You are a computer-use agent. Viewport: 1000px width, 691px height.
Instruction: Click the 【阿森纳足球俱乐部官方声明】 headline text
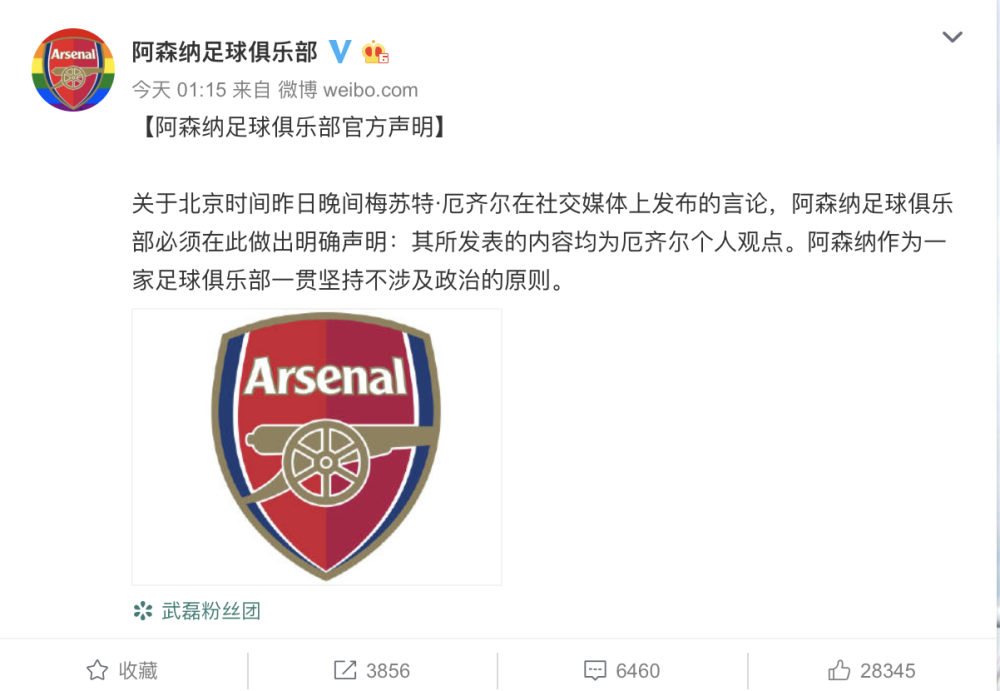pos(292,128)
